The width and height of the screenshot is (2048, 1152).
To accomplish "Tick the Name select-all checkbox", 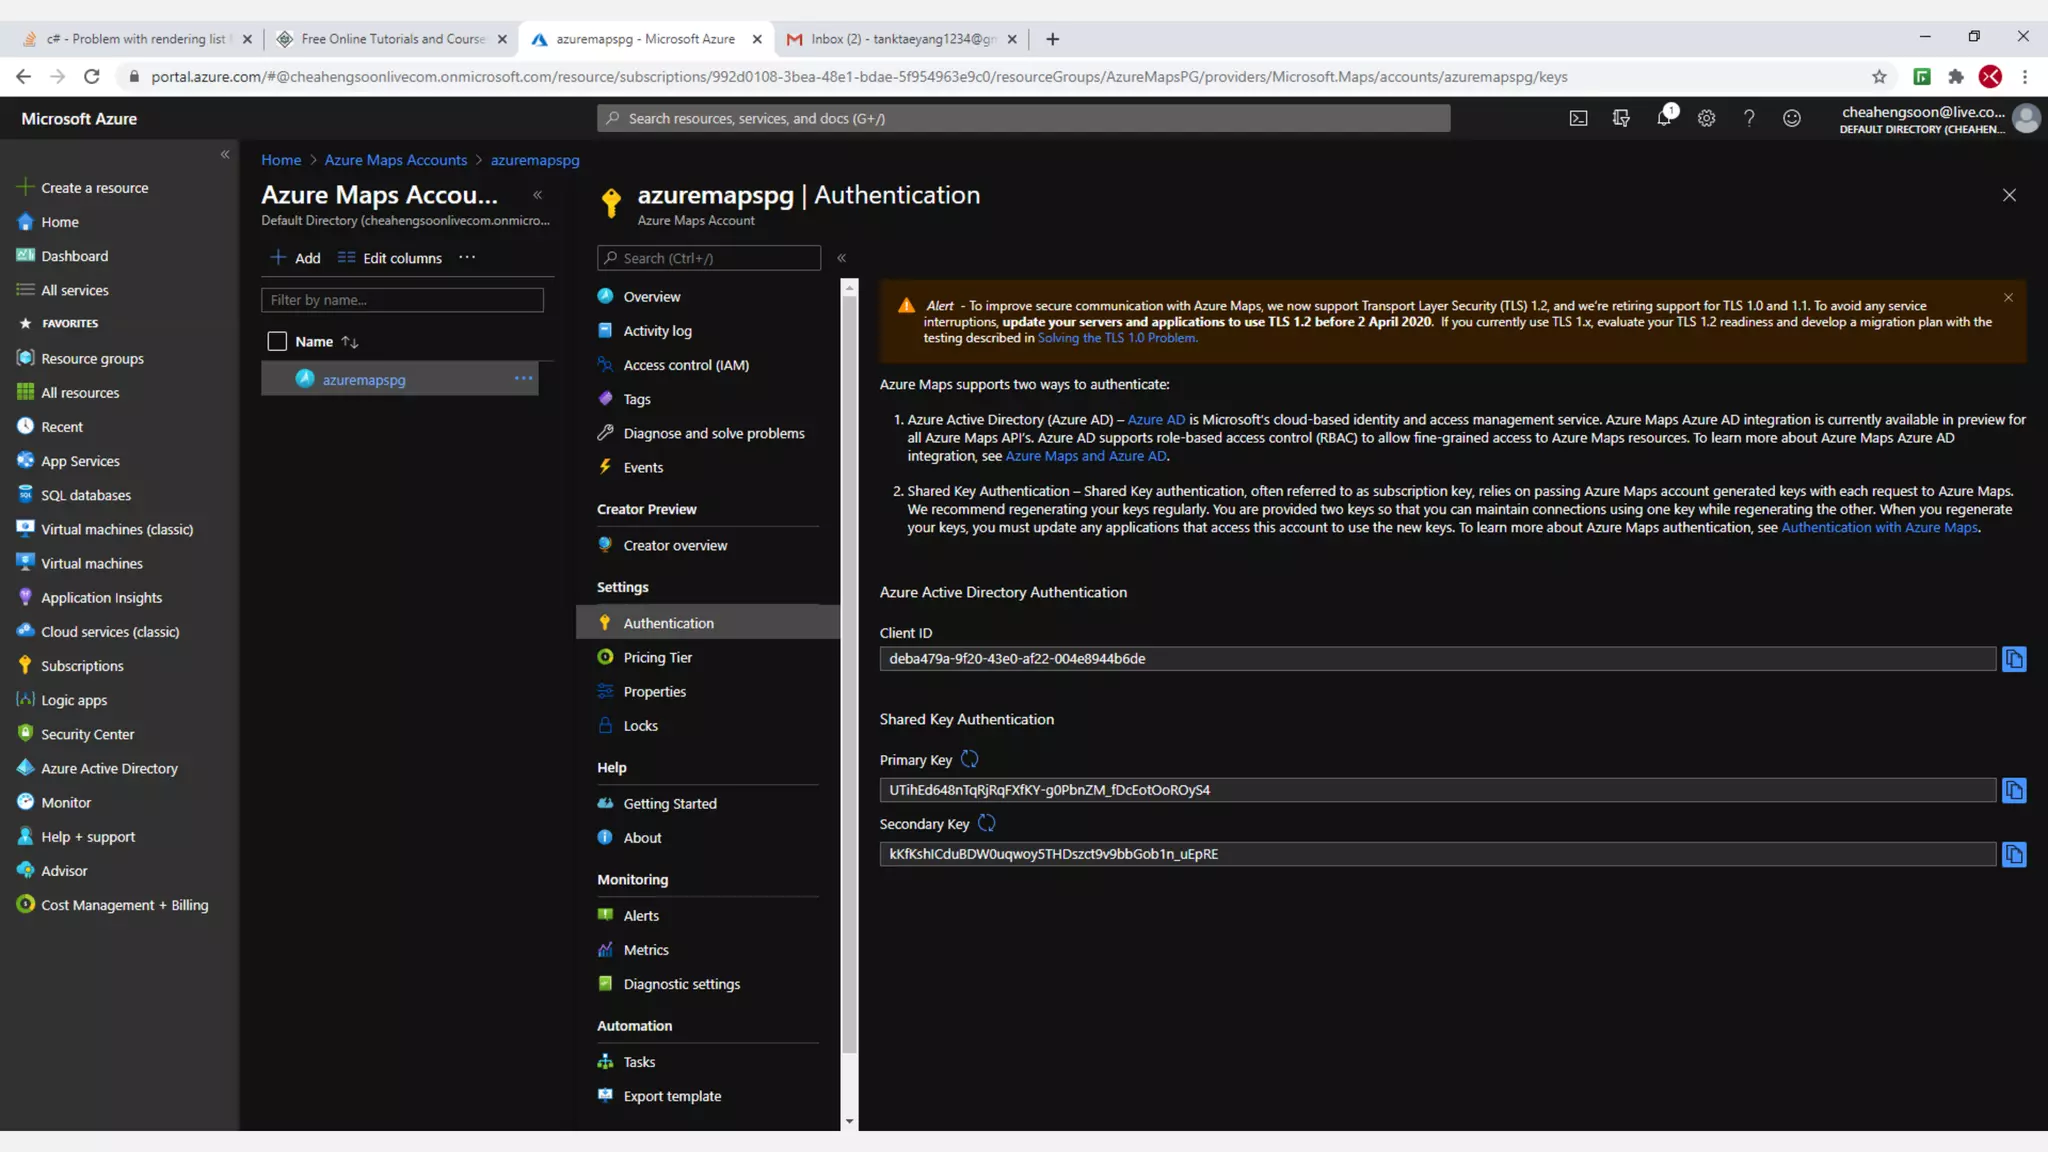I will point(277,341).
